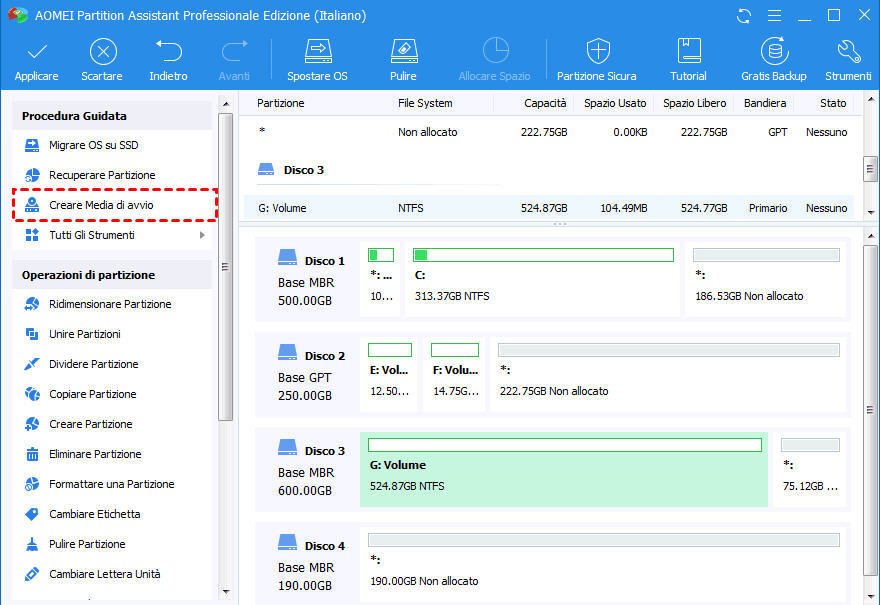Viewport: 880px width, 605px height.
Task: Select Disco 1 Base MBR disk label
Action: 310,280
